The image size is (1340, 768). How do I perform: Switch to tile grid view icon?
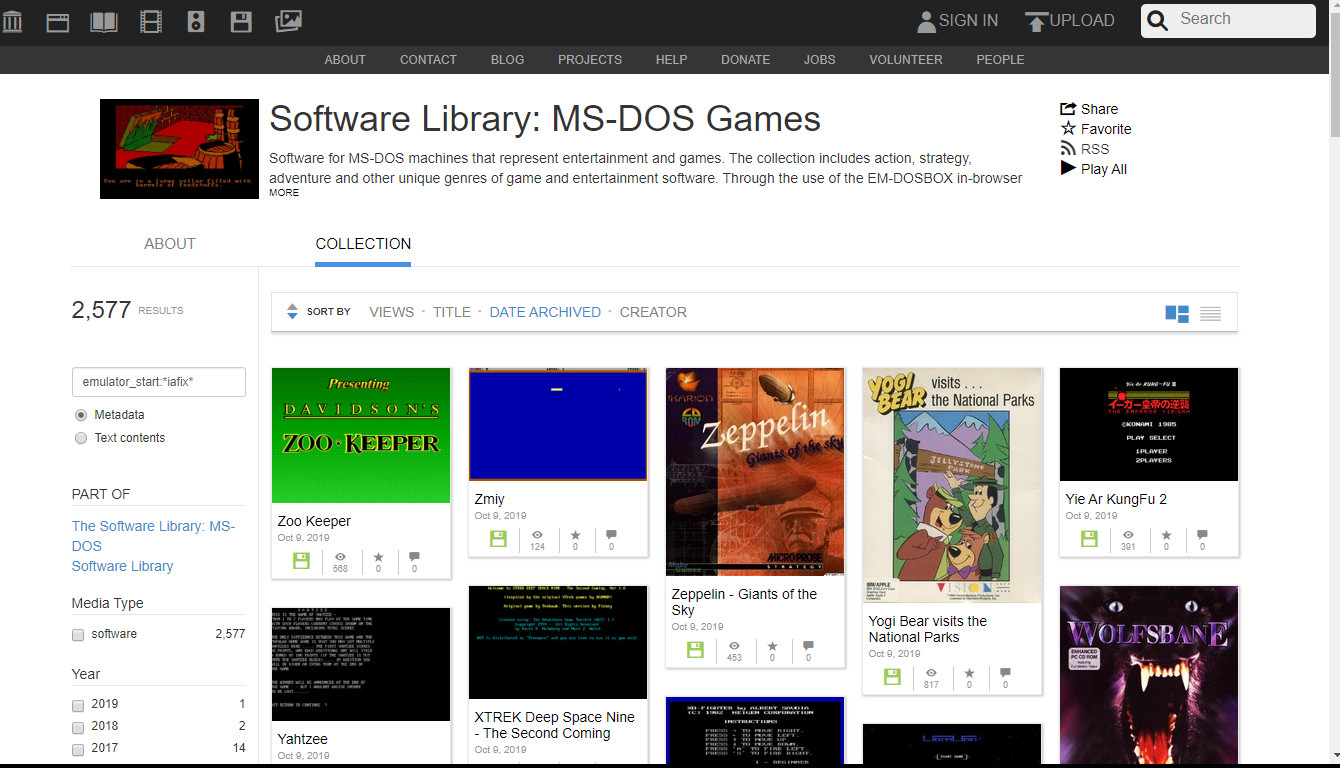(x=1177, y=314)
